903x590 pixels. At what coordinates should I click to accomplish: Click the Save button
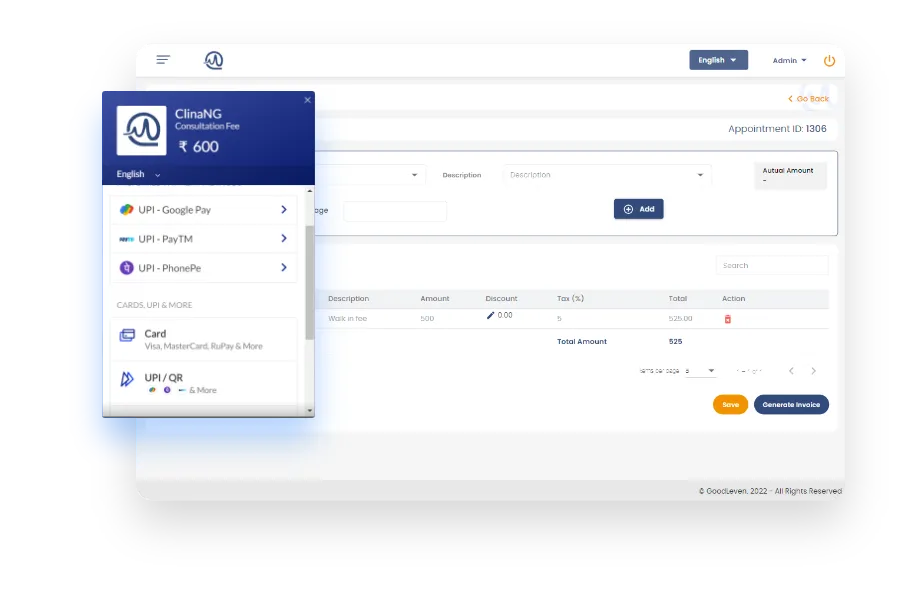click(729, 404)
